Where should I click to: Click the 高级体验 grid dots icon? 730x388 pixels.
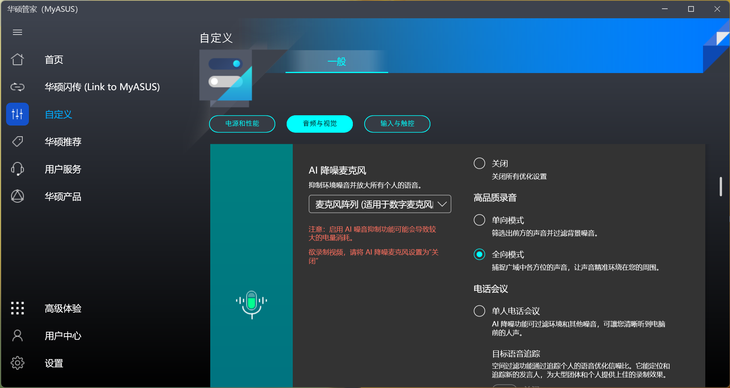coord(17,308)
